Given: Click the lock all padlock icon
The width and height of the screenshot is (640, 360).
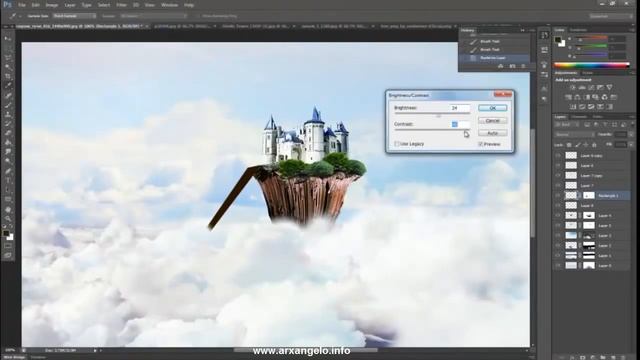Looking at the screenshot, I should tap(594, 144).
